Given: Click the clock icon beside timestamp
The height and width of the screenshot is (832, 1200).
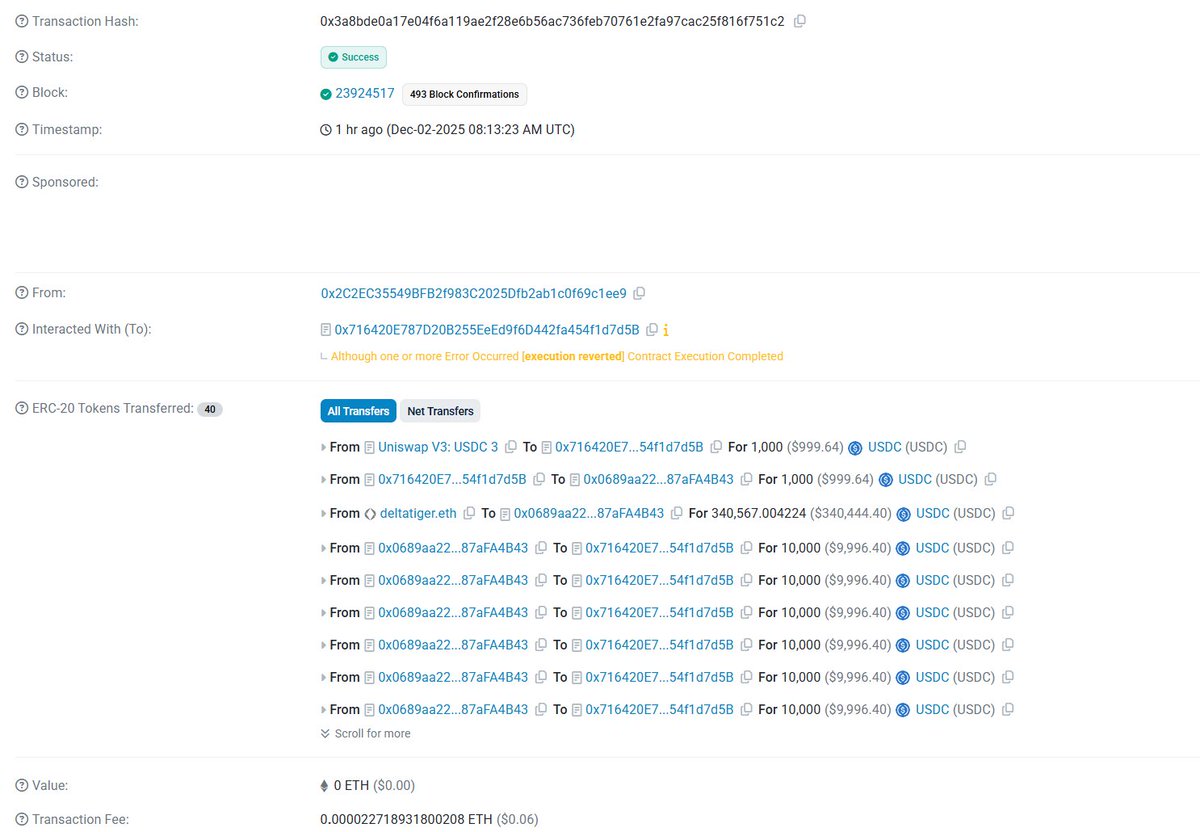Looking at the screenshot, I should point(326,130).
